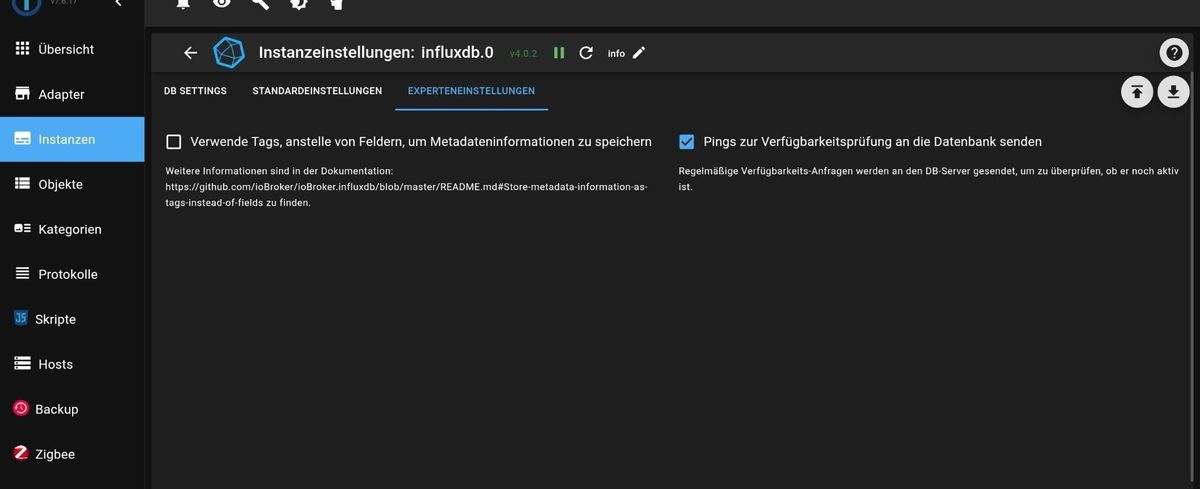
Task: Edit log level with pencil icon
Action: [639, 53]
